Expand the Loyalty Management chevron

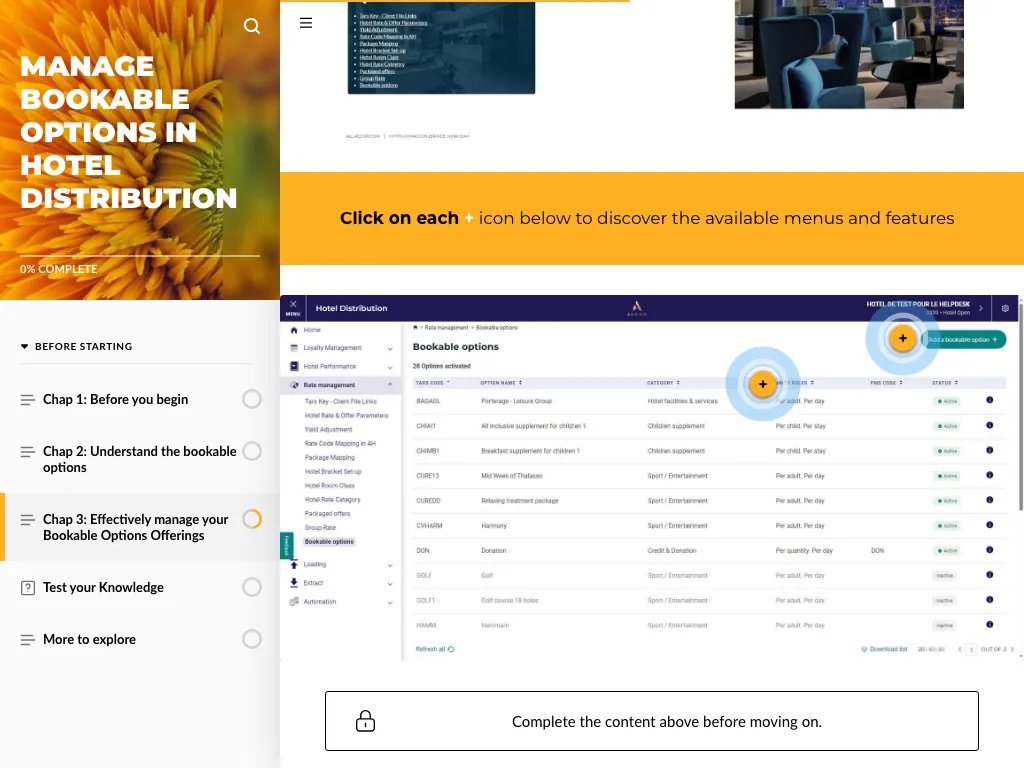point(390,349)
